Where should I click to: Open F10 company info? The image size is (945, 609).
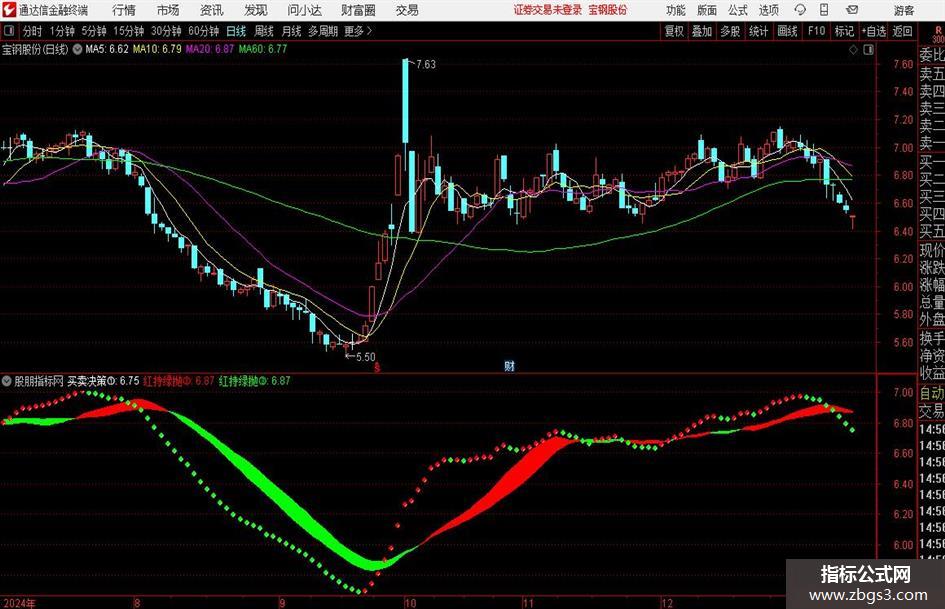pos(817,31)
